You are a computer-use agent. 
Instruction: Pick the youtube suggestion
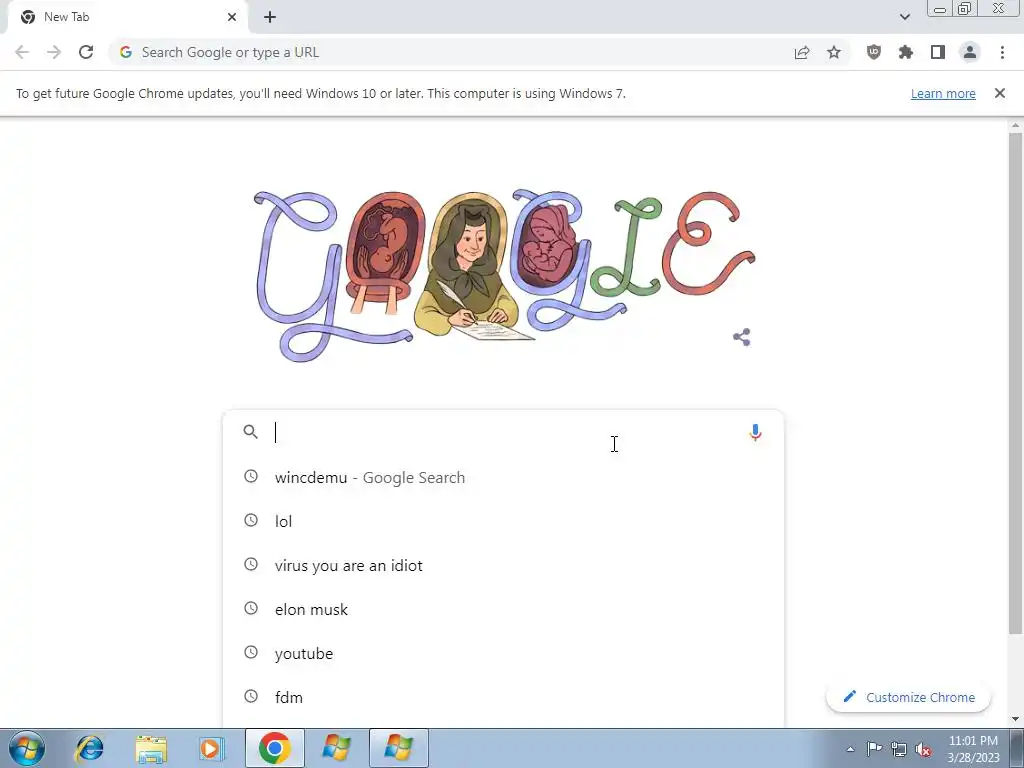click(x=503, y=653)
